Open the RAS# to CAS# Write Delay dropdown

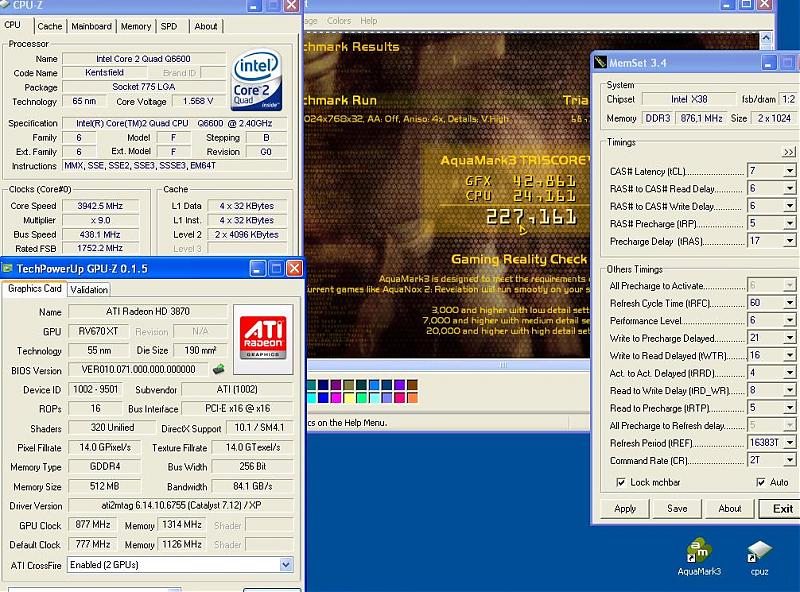coord(789,206)
